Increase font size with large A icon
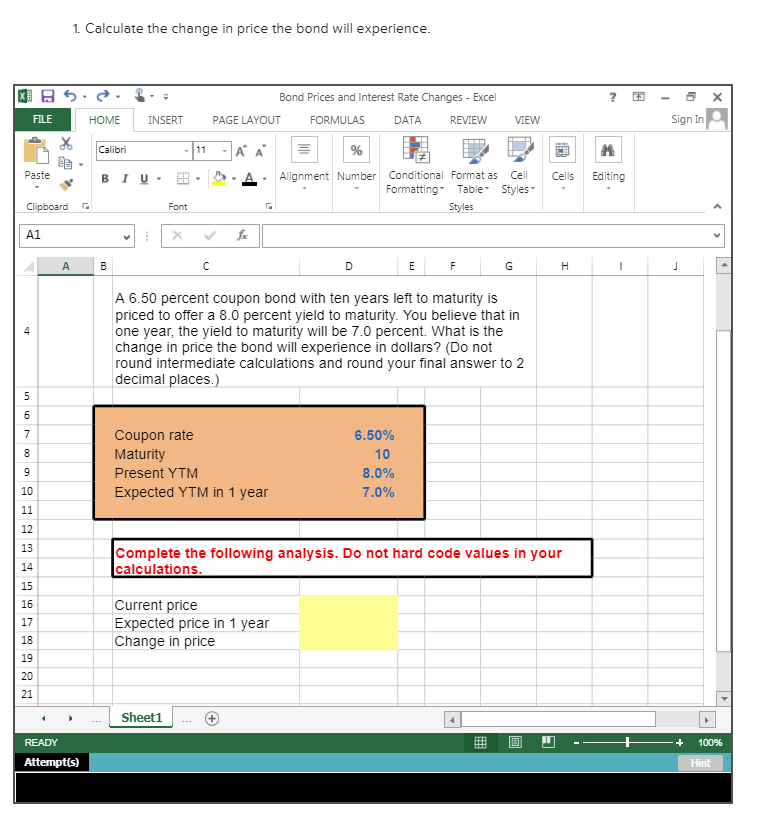Screen dimensions: 774x836 click(x=241, y=151)
